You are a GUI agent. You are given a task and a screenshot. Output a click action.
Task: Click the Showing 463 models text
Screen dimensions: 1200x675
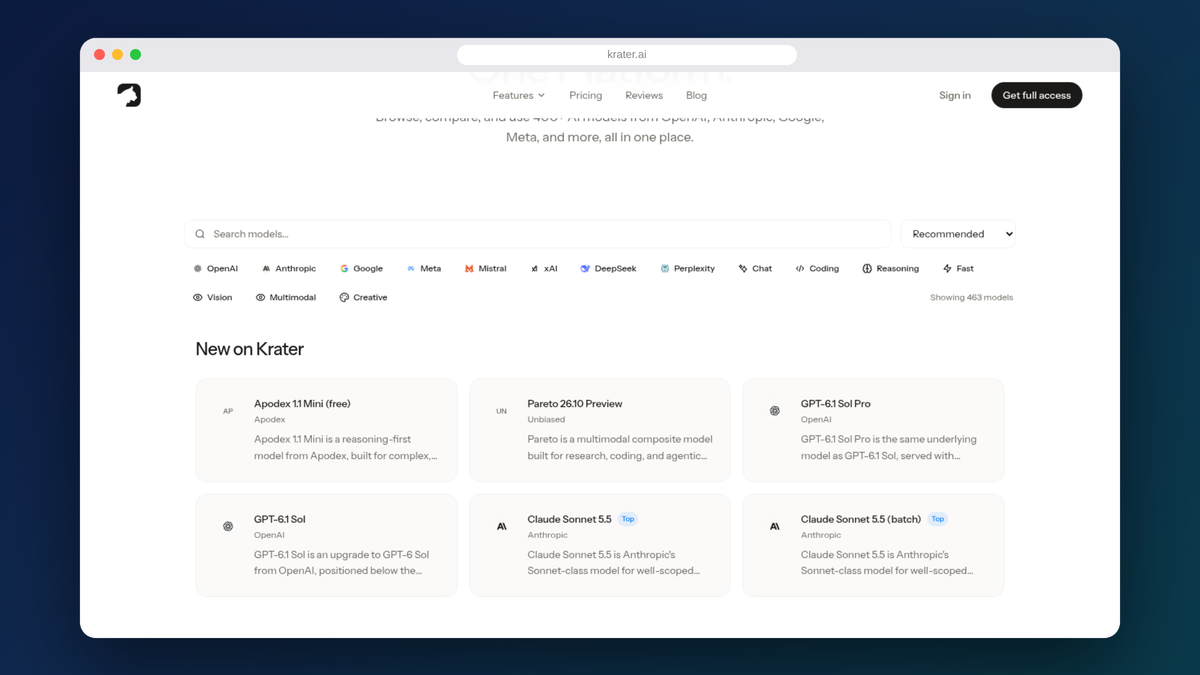[x=971, y=298]
